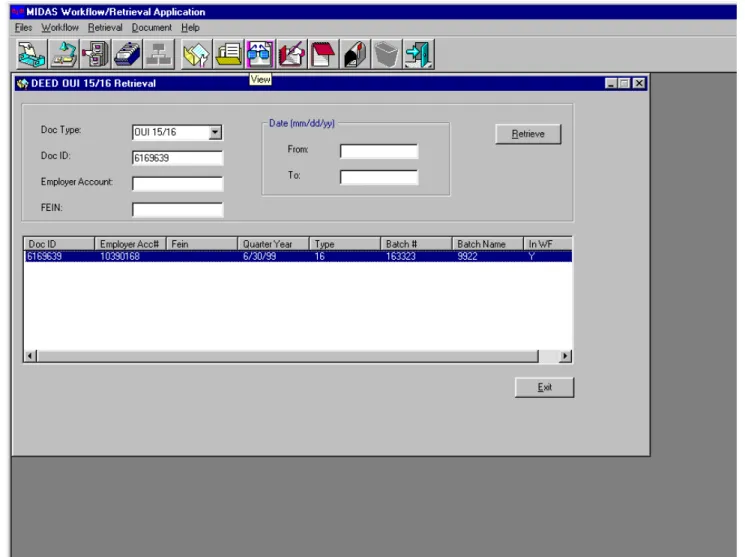Image resolution: width=745 pixels, height=557 pixels.
Task: Click the results list right scroll arrow
Action: point(565,356)
